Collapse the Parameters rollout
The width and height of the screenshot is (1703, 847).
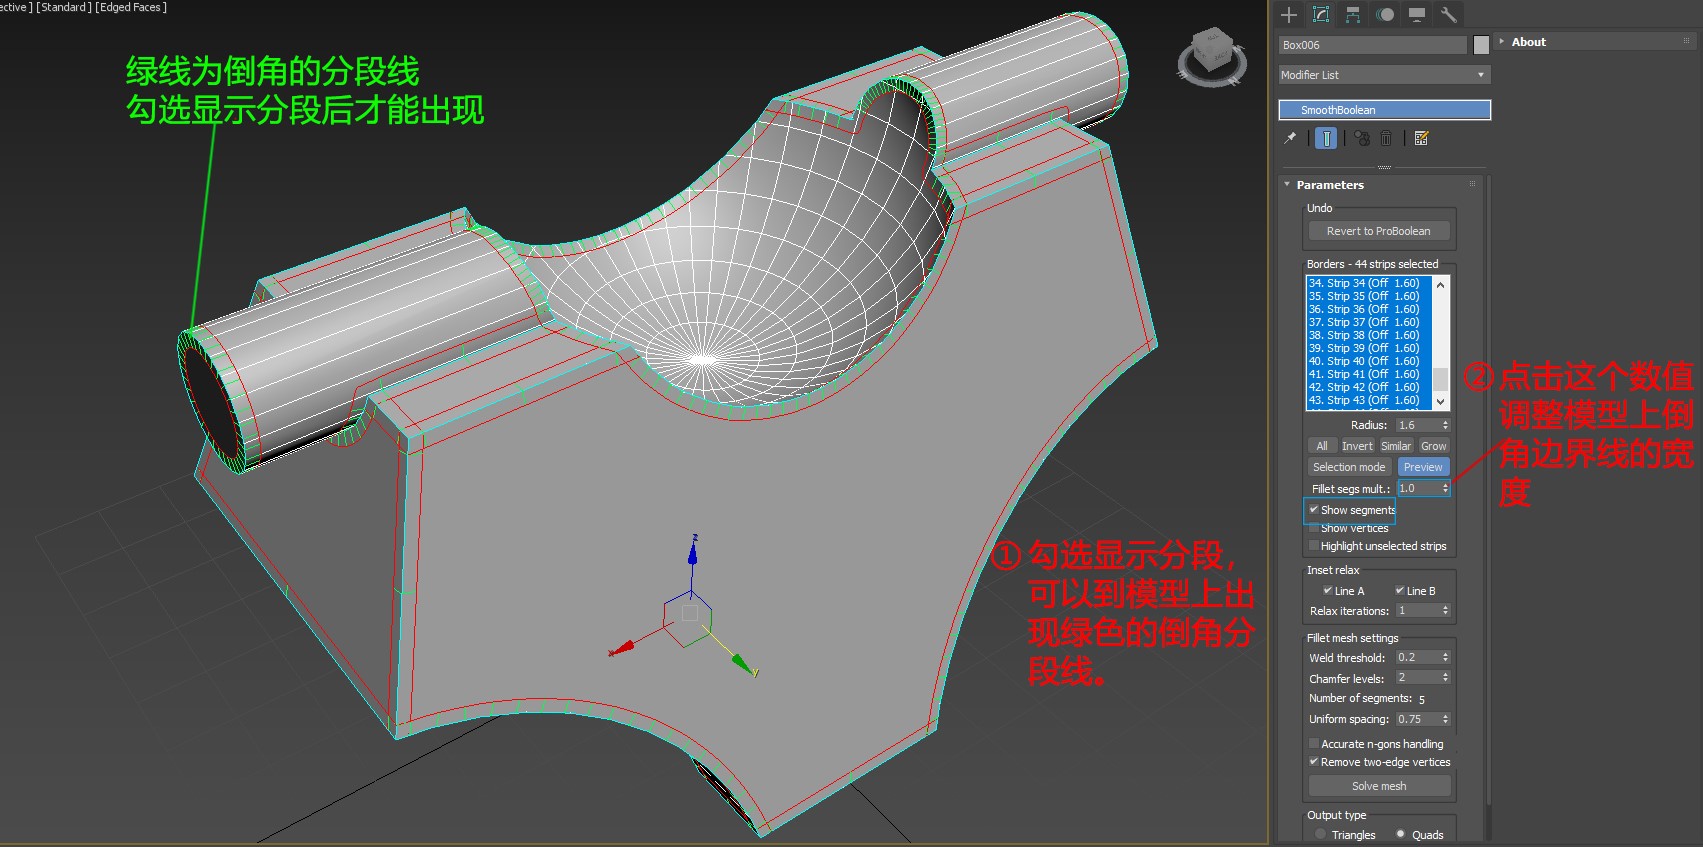coord(1329,185)
